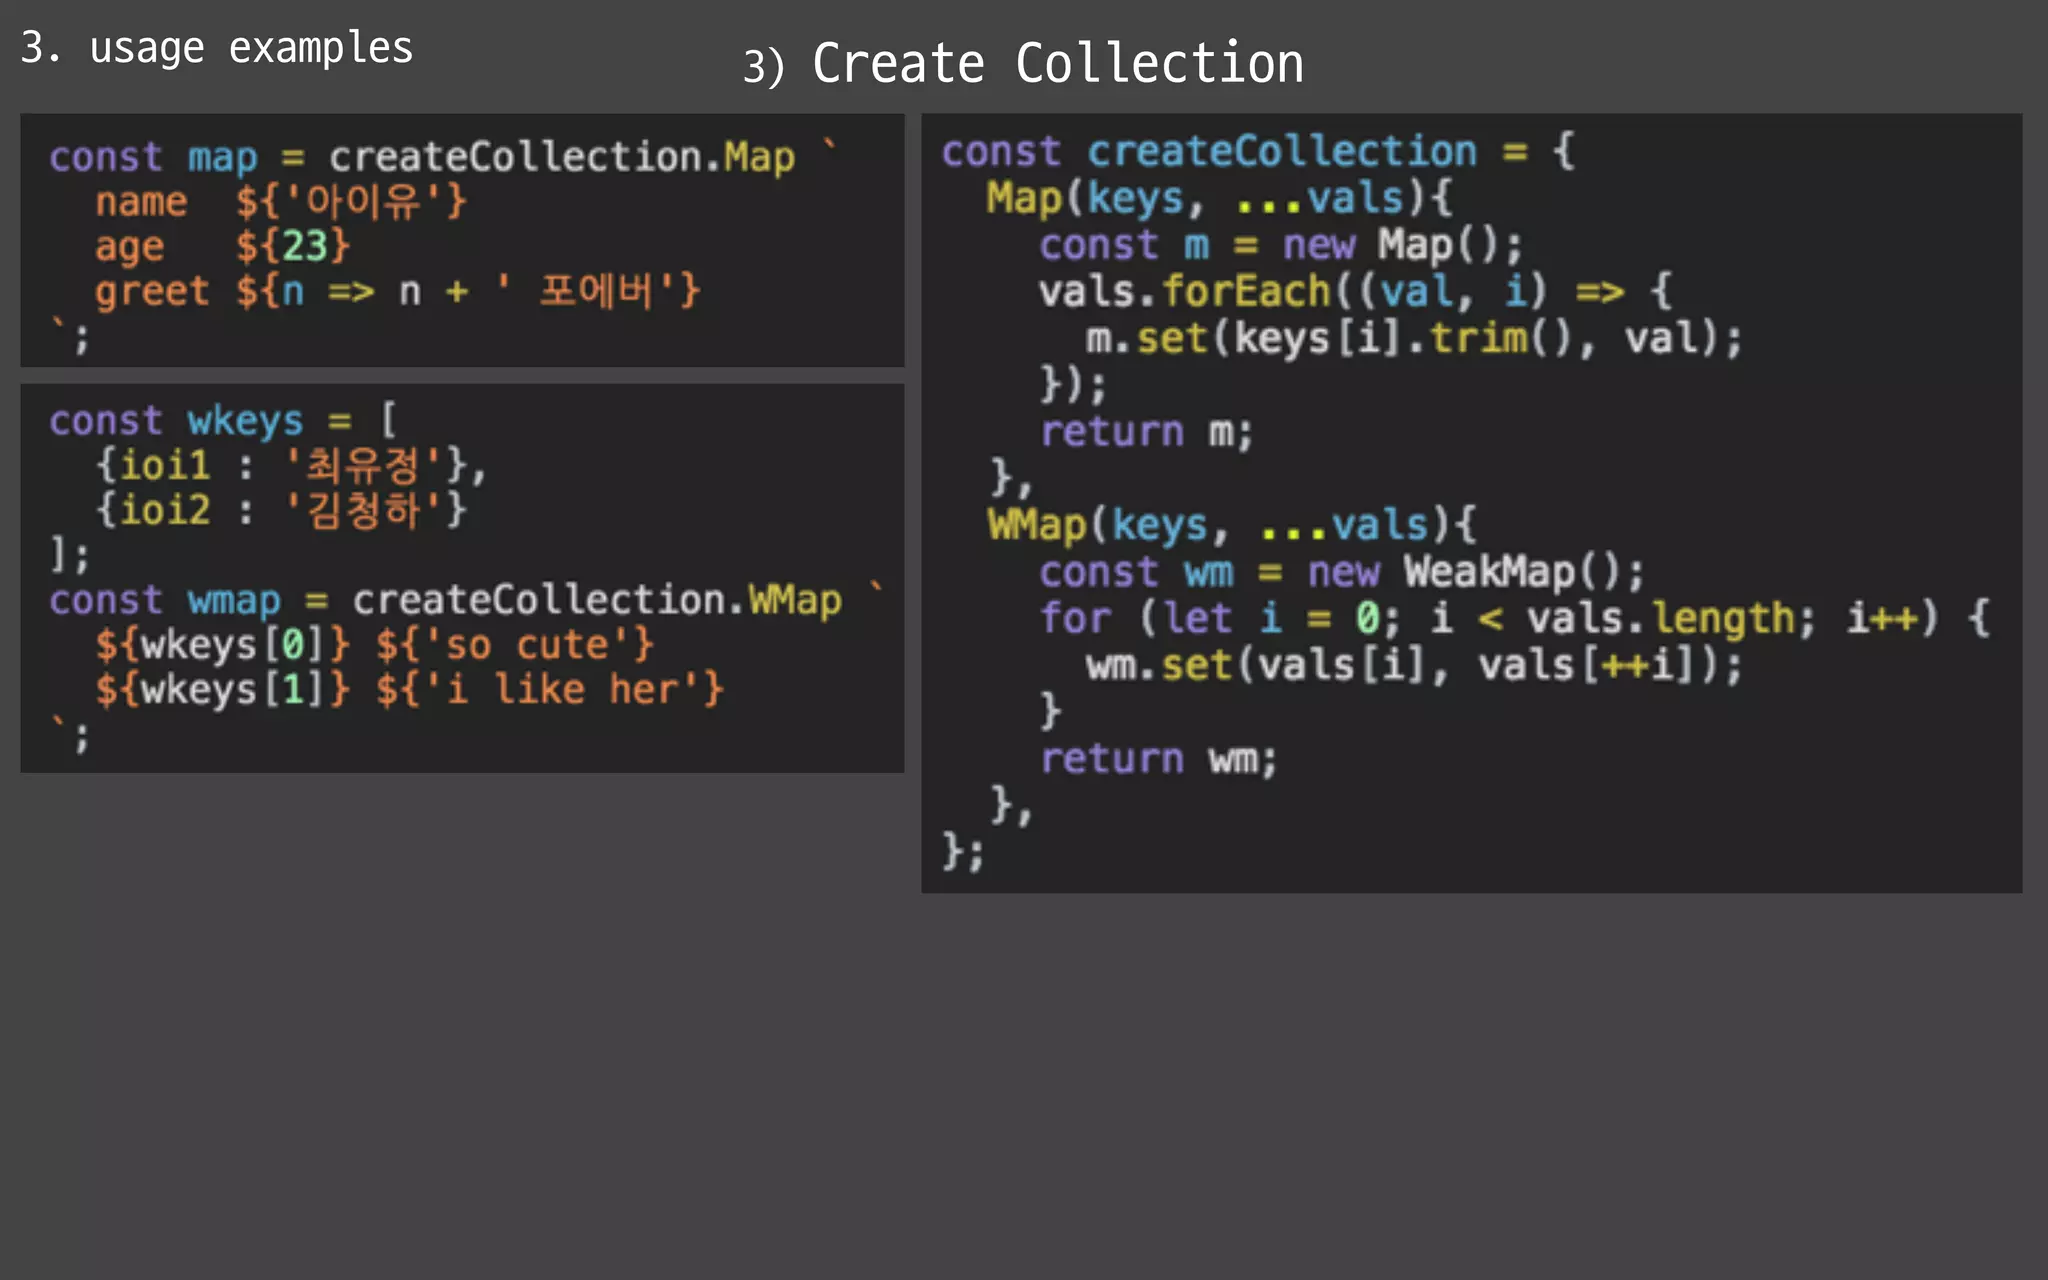Click the line "name ${'아이유'}"
Screen dimensions: 2048x1280
[281, 202]
